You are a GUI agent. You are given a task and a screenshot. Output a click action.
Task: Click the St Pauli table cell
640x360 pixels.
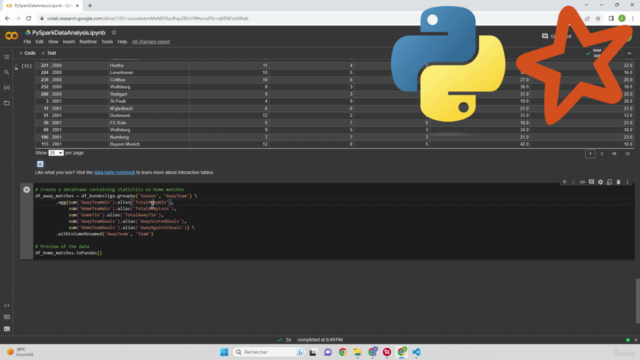pos(149,101)
